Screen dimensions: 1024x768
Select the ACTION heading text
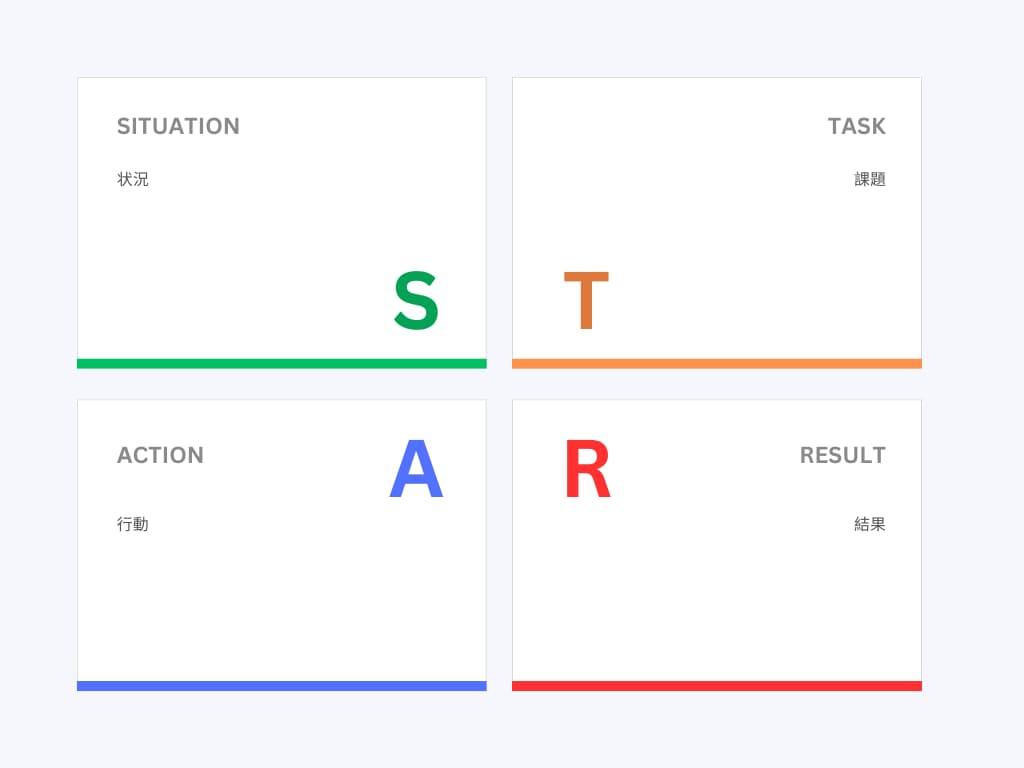tap(160, 455)
